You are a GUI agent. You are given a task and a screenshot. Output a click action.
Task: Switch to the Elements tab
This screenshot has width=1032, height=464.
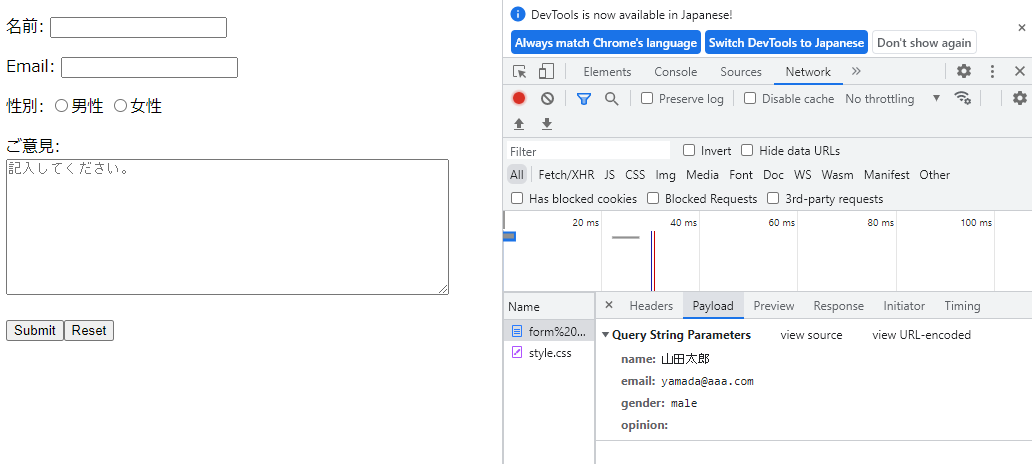[607, 72]
